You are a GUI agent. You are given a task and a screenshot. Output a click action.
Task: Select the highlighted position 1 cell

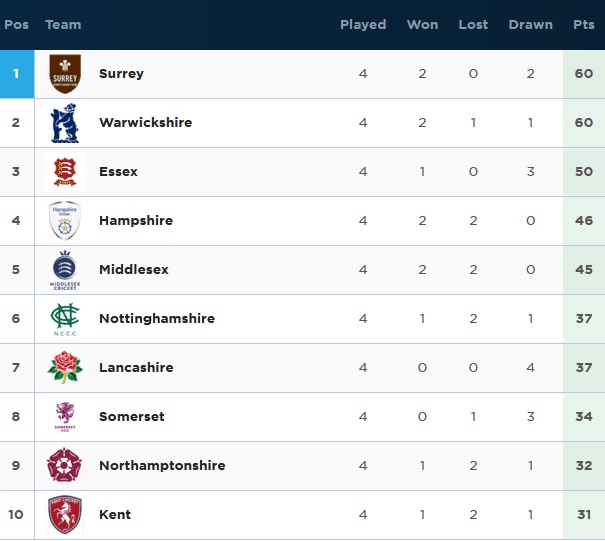tap(17, 74)
